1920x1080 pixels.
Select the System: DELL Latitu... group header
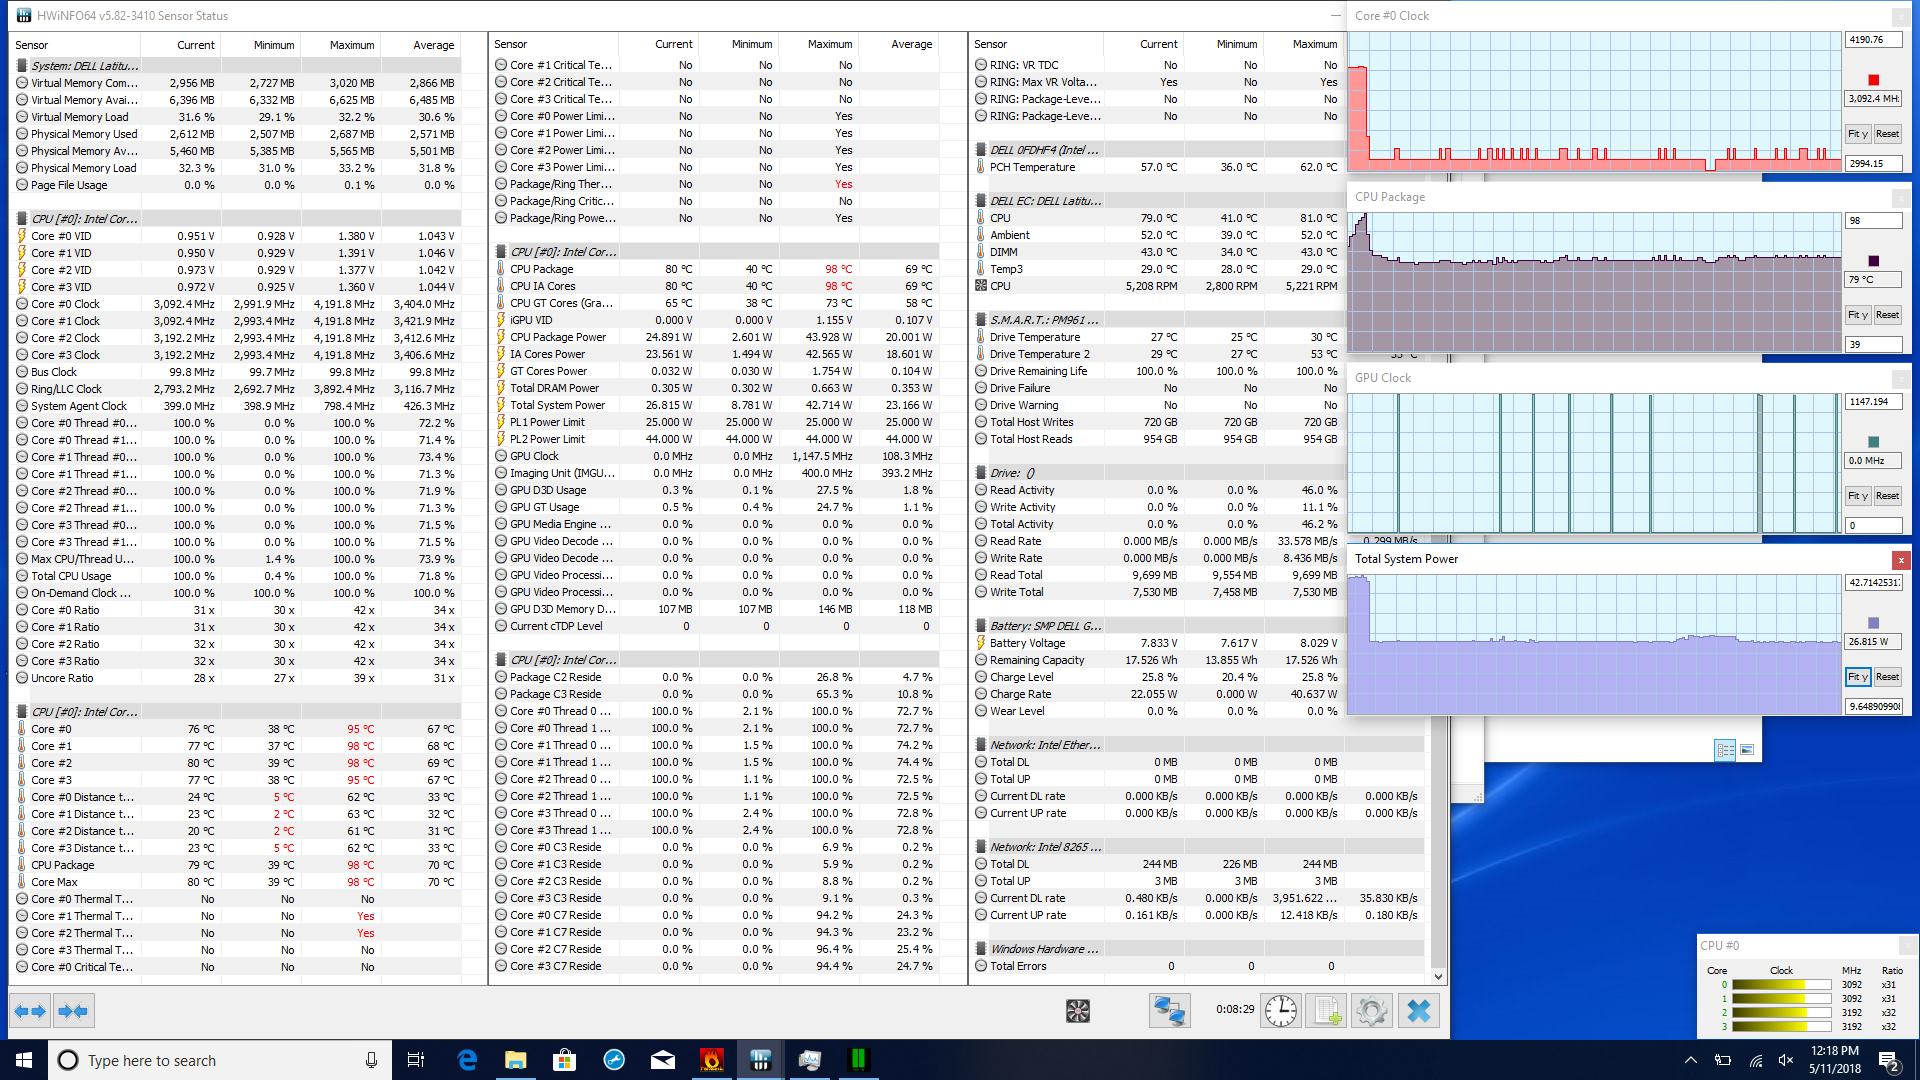tap(237, 66)
